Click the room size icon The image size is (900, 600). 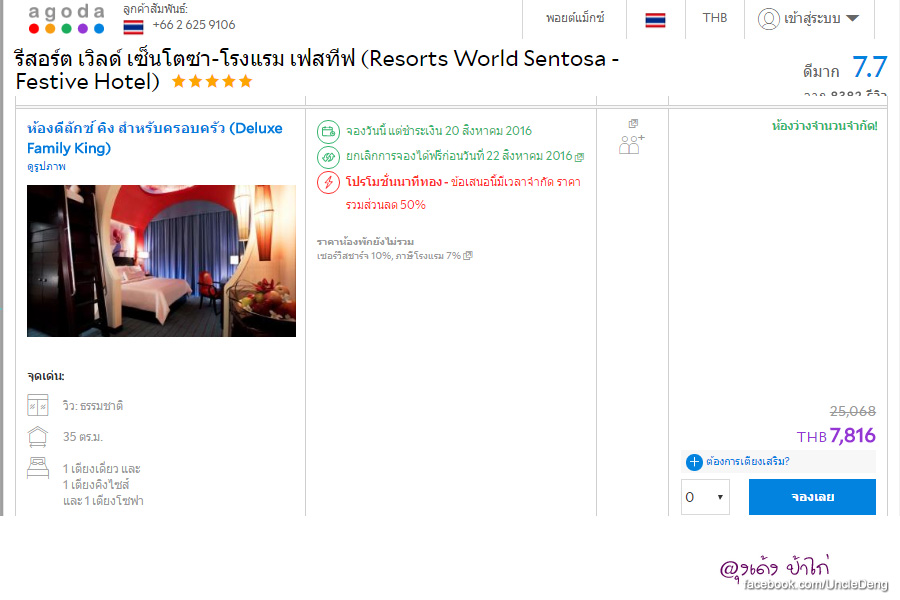click(38, 437)
